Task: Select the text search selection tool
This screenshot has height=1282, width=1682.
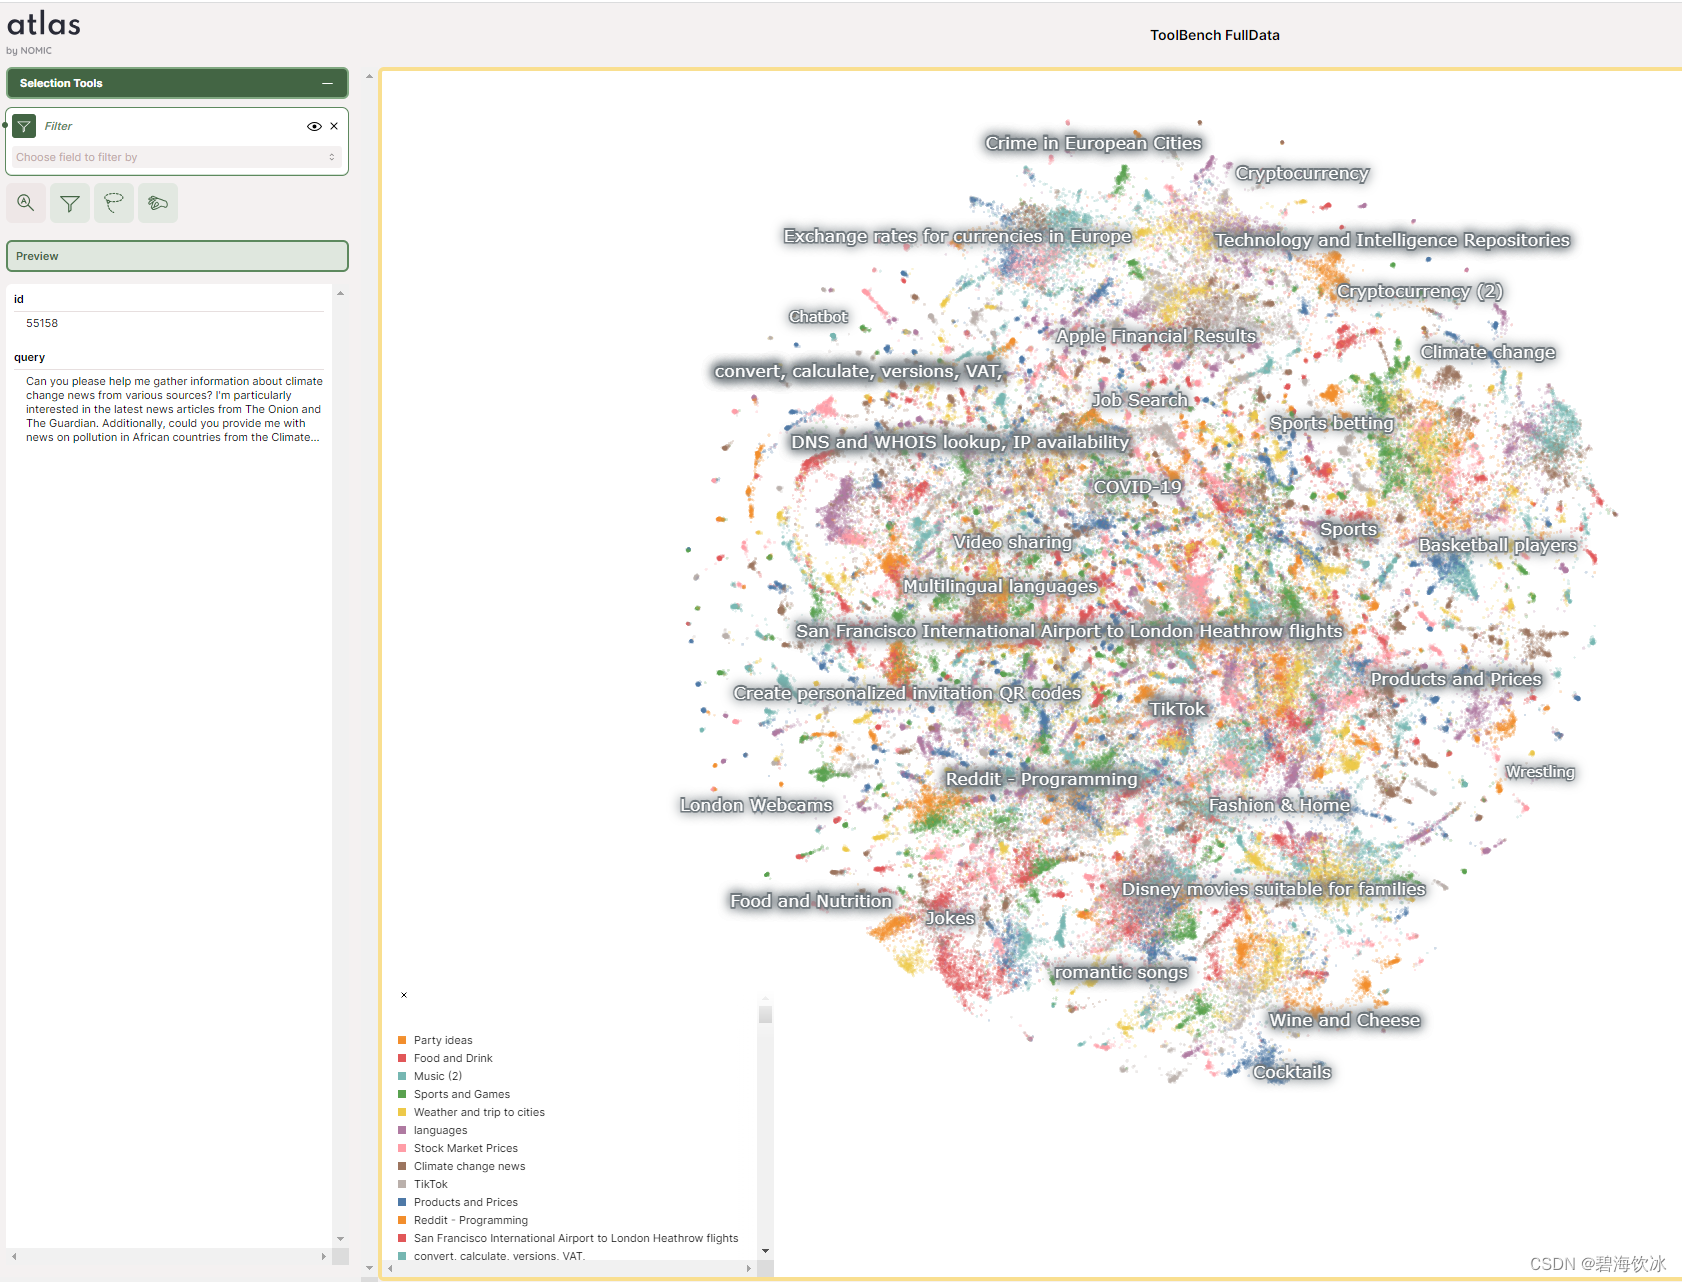Action: (x=26, y=203)
